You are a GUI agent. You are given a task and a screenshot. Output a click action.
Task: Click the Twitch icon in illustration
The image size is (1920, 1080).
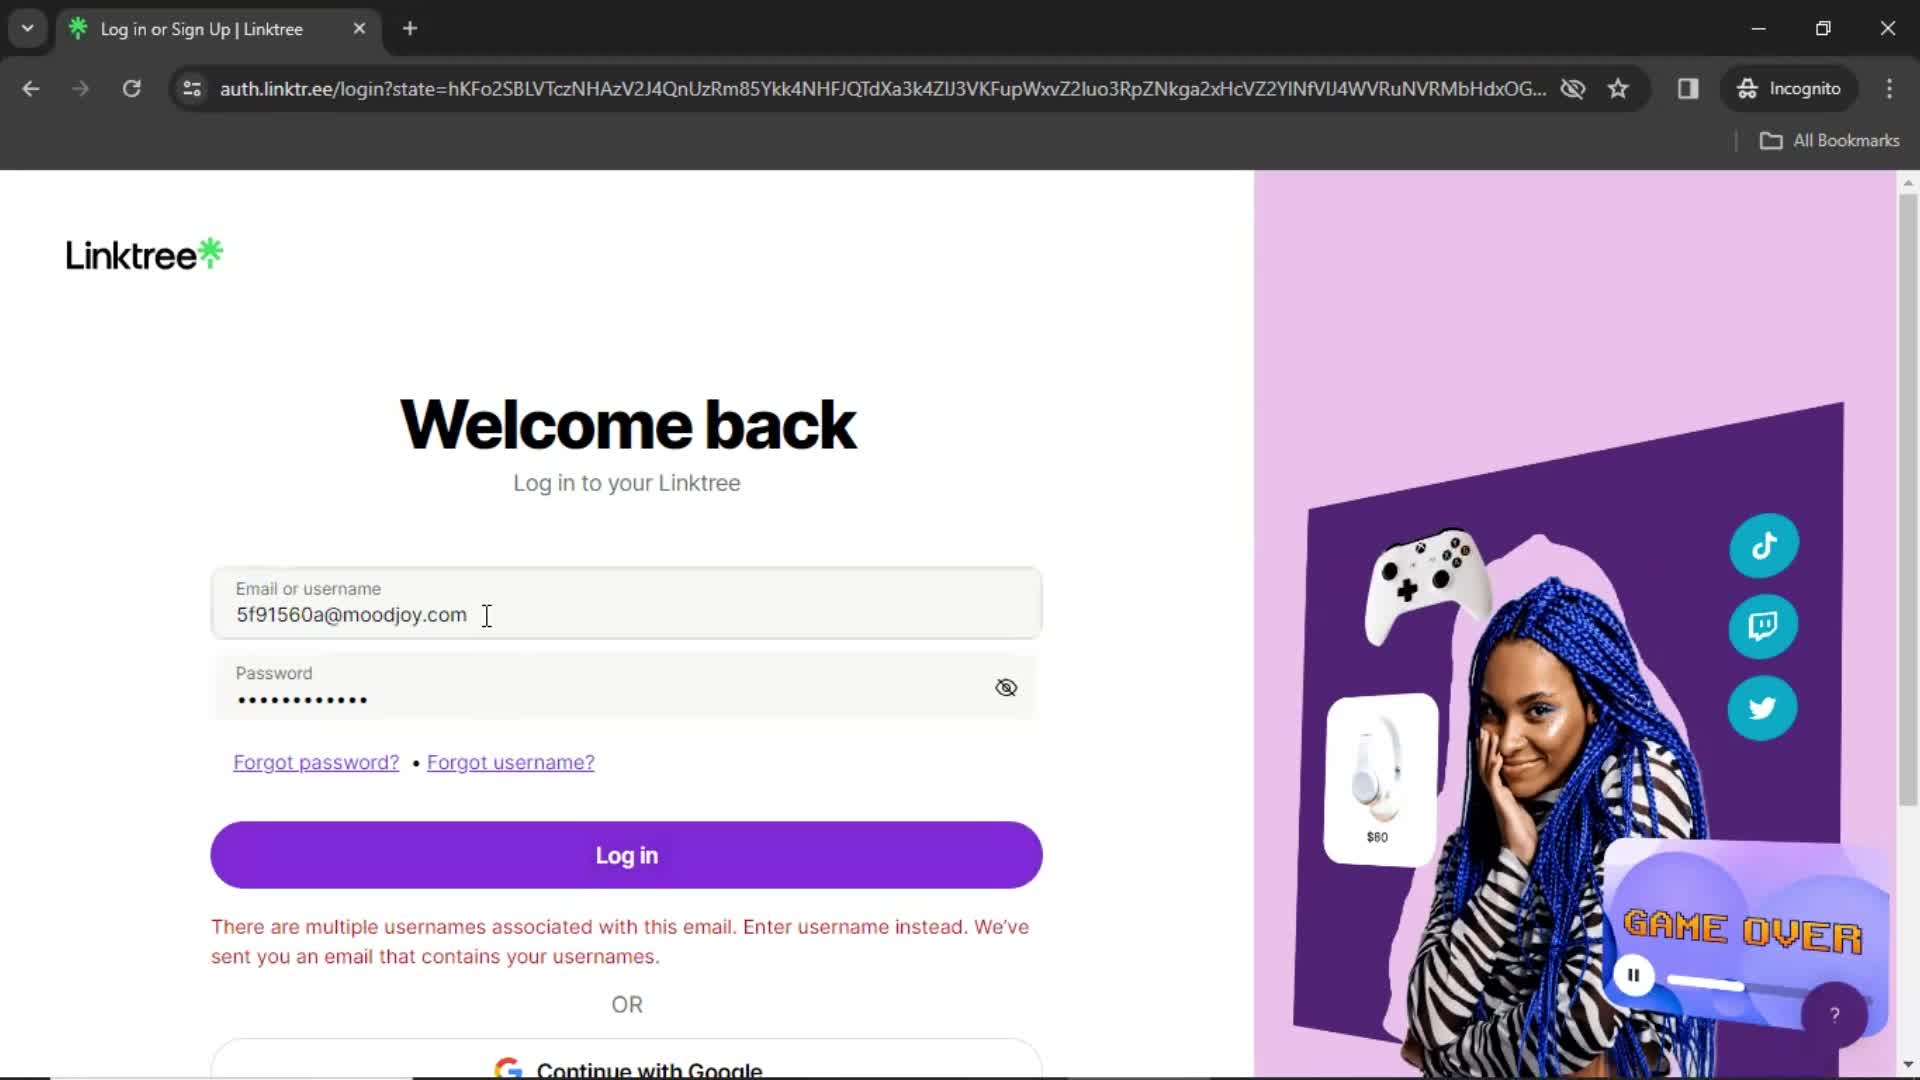click(x=1763, y=626)
